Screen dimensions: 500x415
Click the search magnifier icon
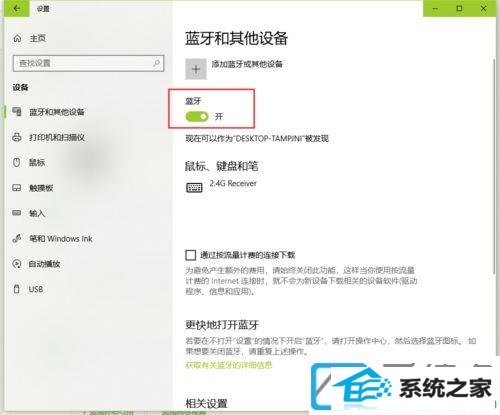156,63
